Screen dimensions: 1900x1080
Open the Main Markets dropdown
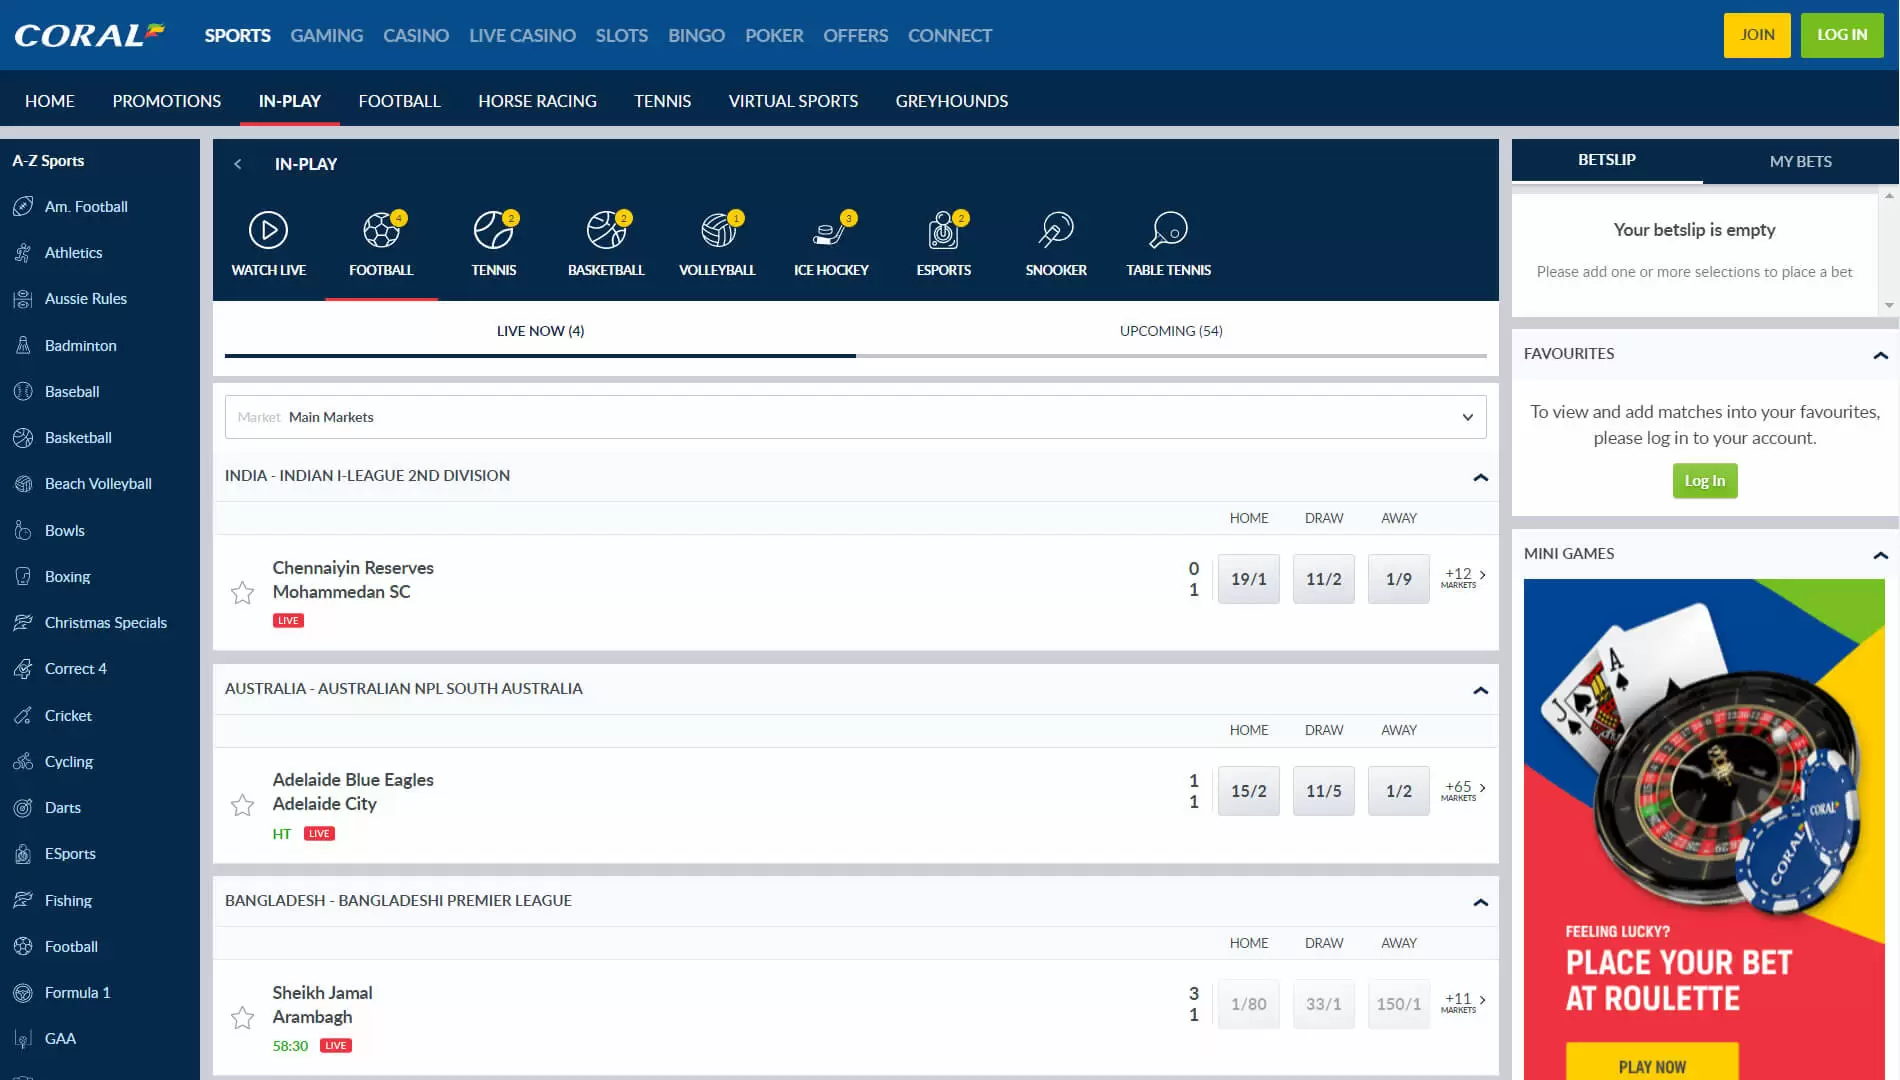tap(855, 417)
